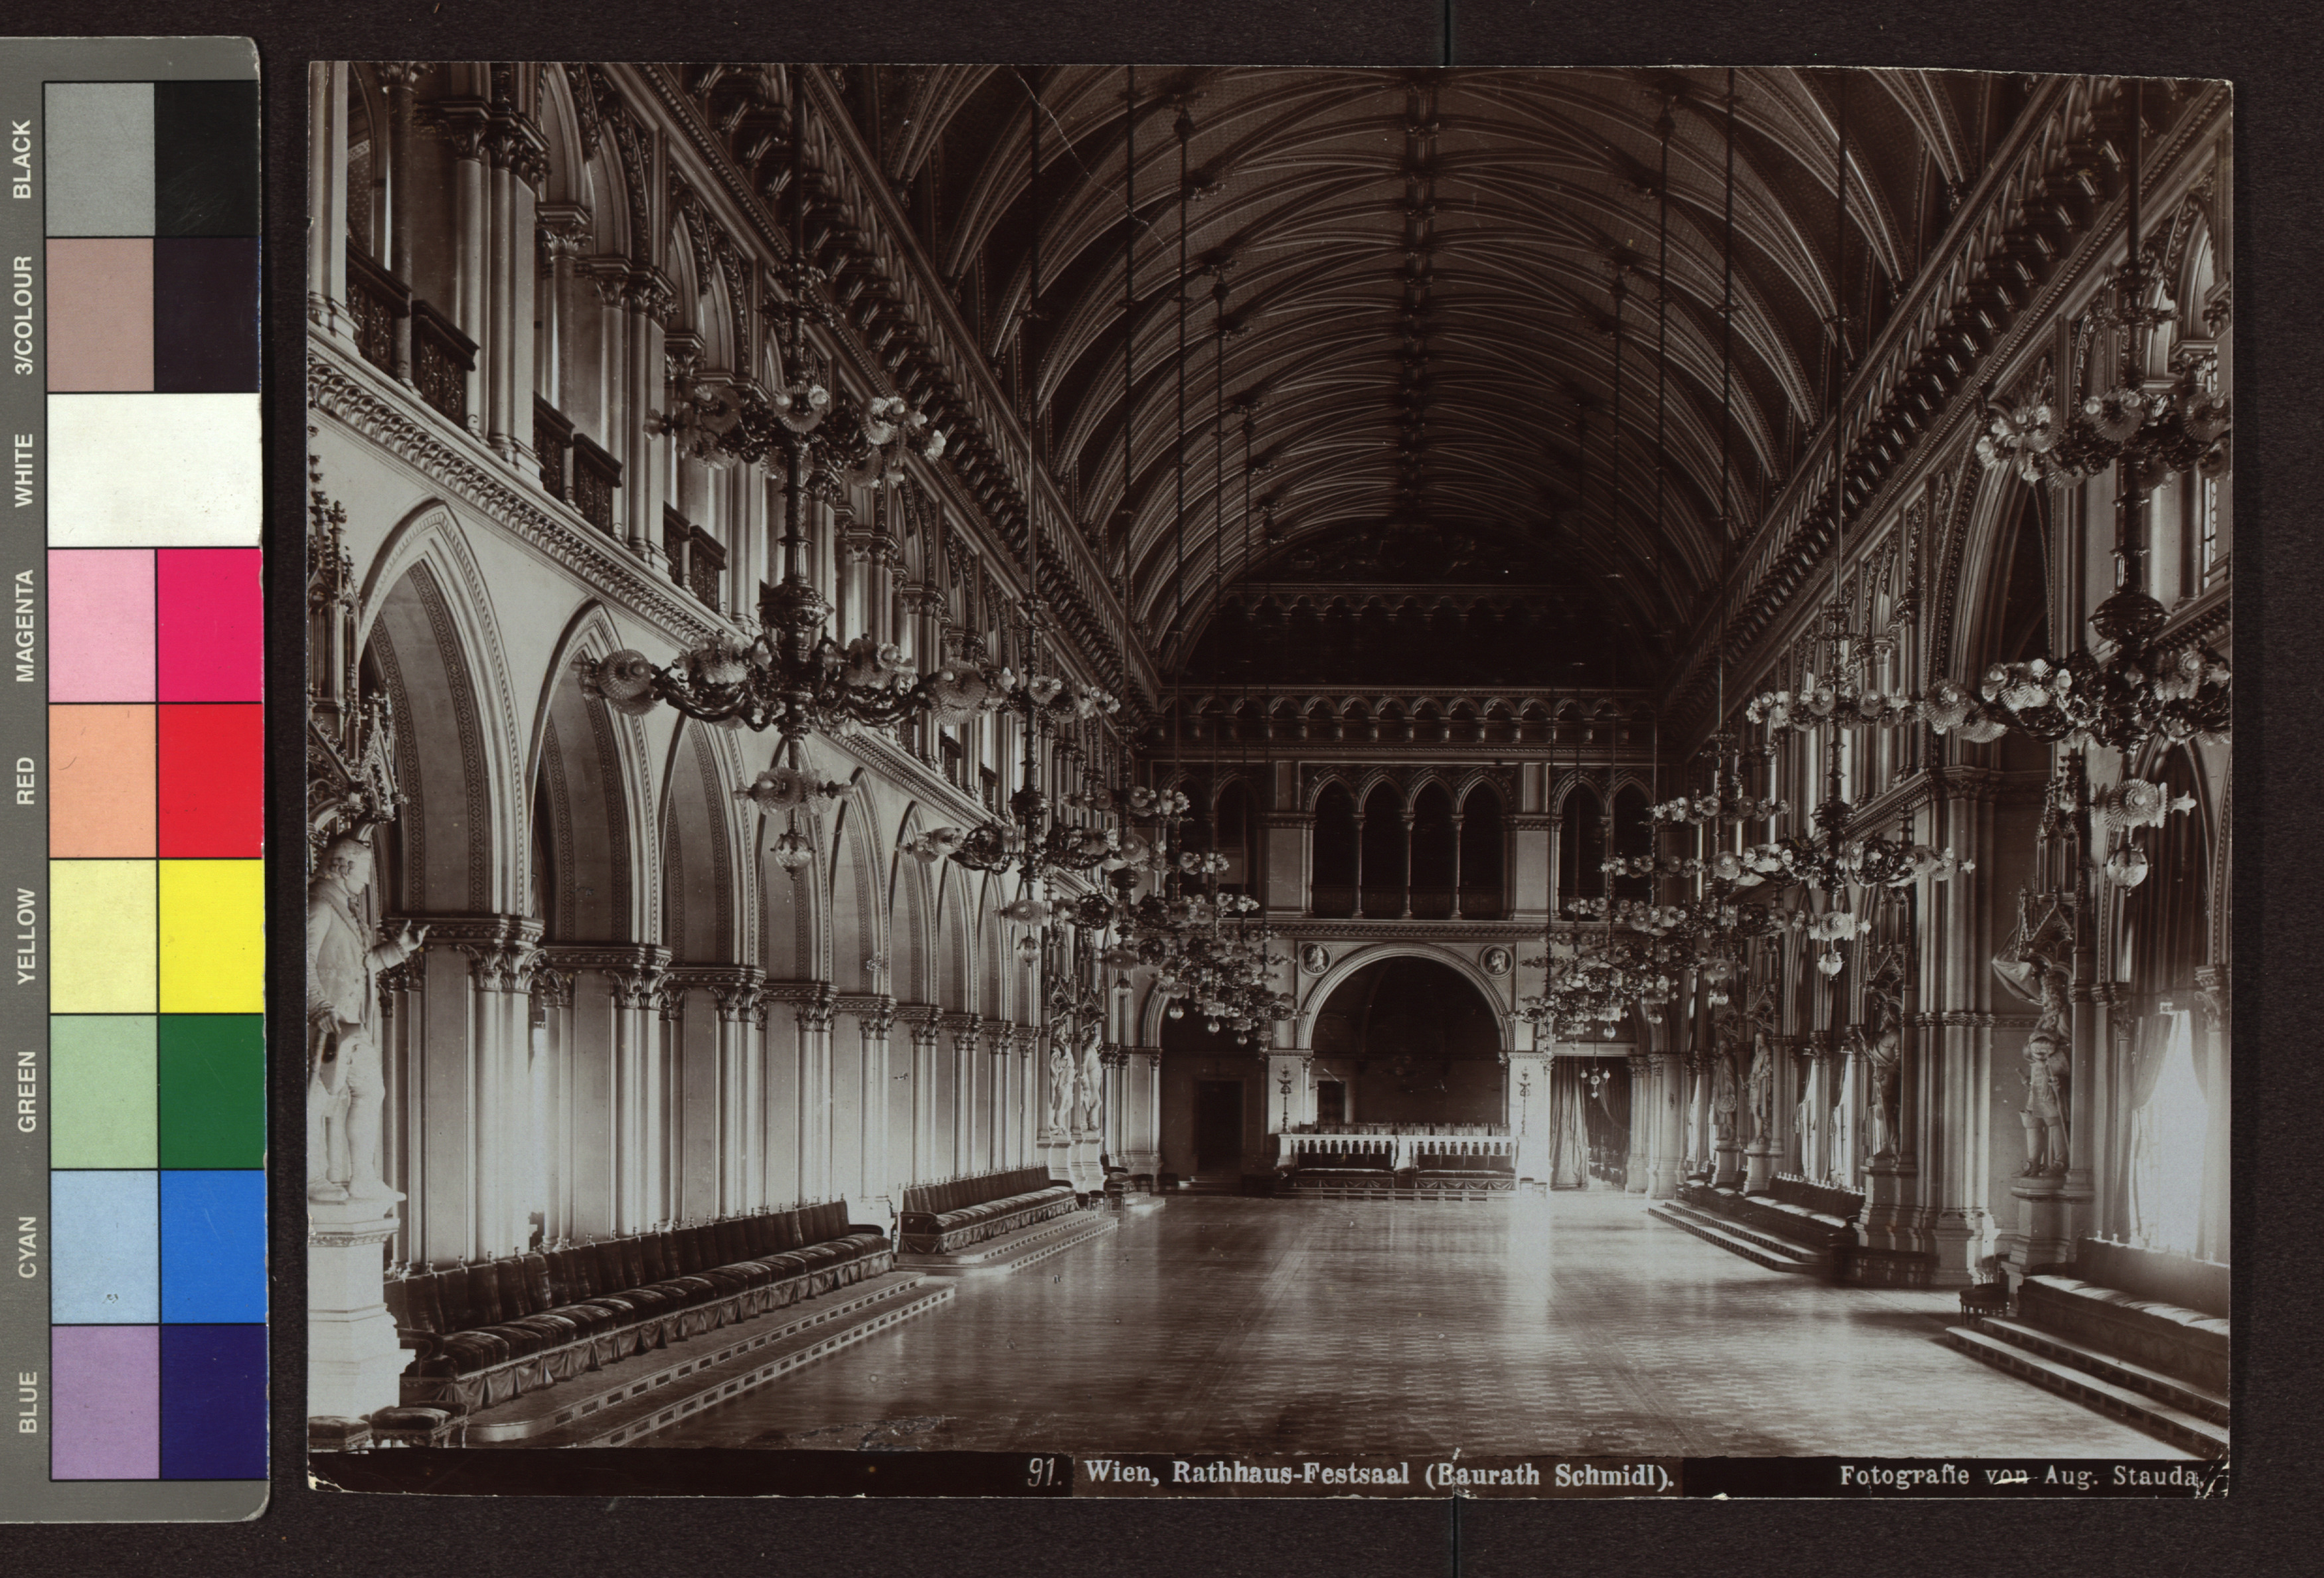Click the saturated yellow swatch
The height and width of the screenshot is (1578, 2324).
click(211, 936)
